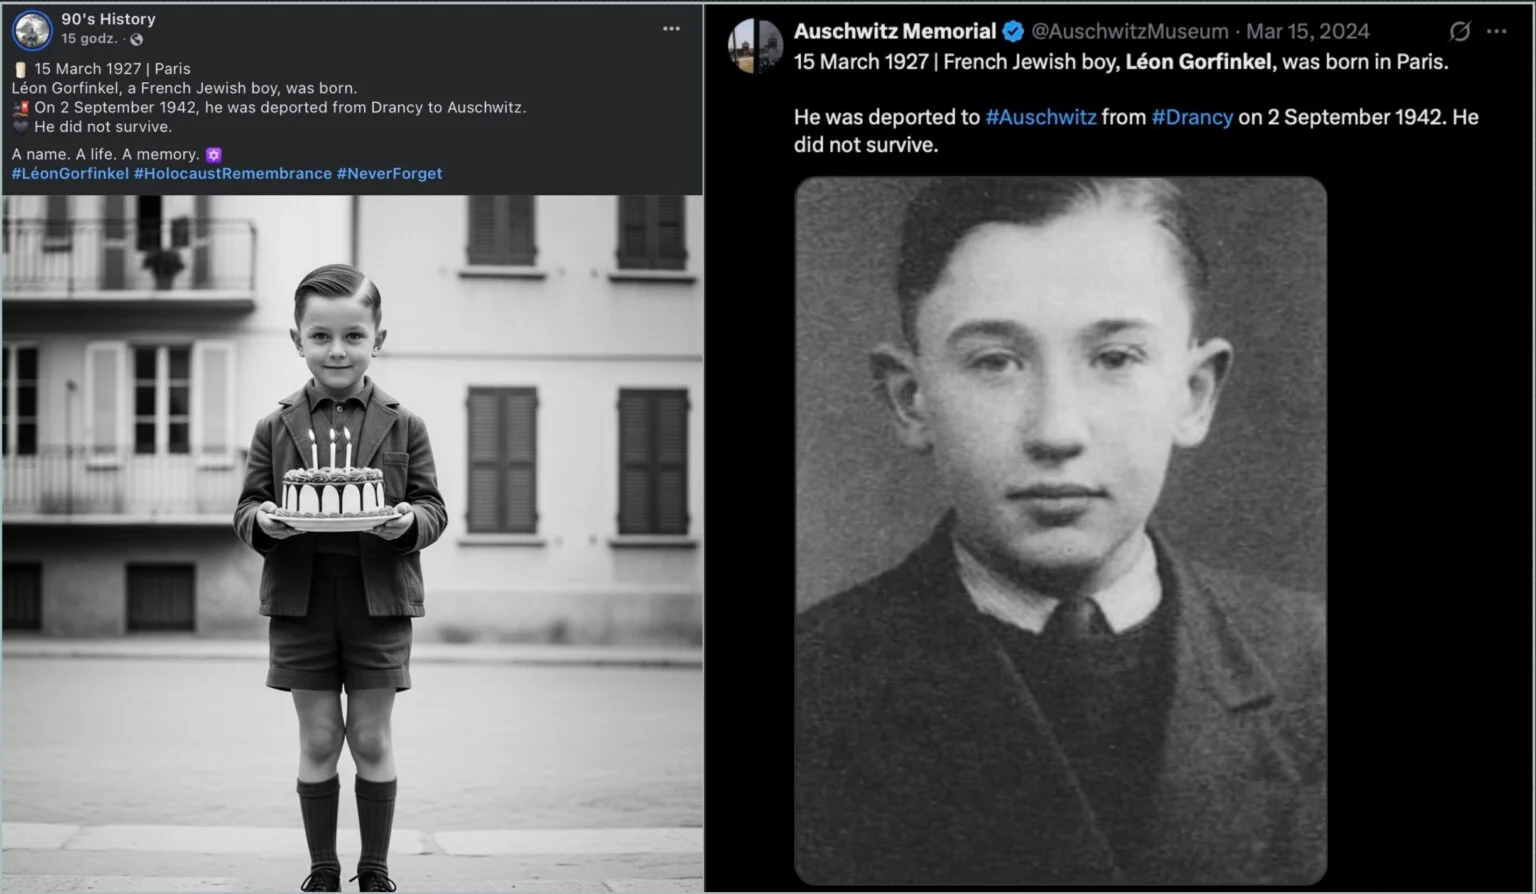Image resolution: width=1536 pixels, height=894 pixels.
Task: Follow the #LéonGorfinkel hashtag
Action: point(70,173)
